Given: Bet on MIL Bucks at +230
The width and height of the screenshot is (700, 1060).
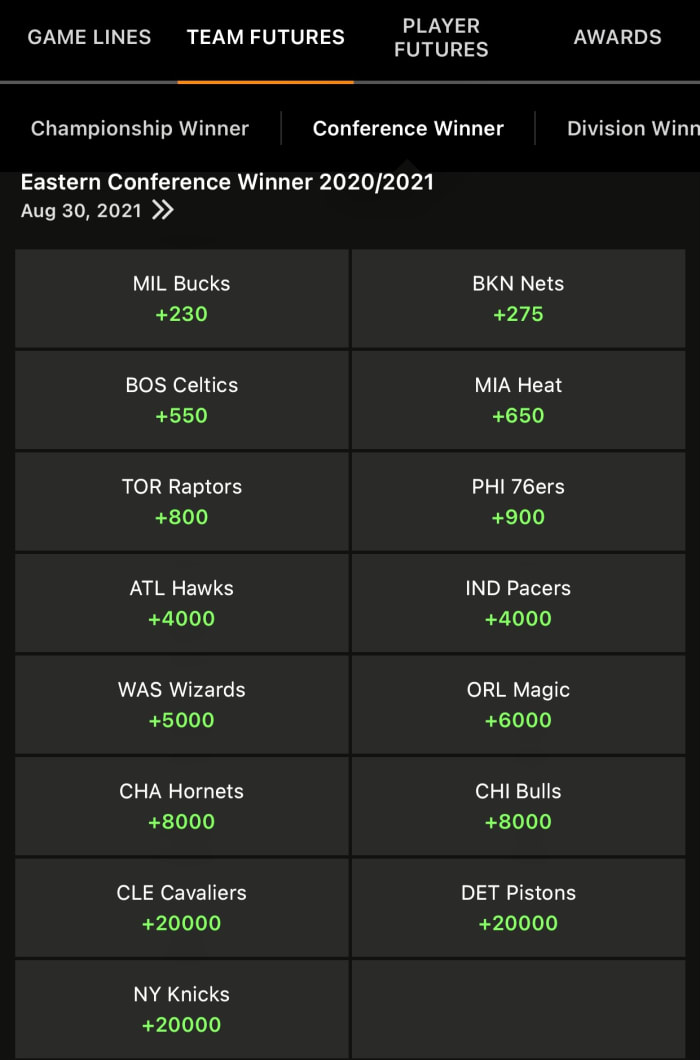Looking at the screenshot, I should [182, 299].
